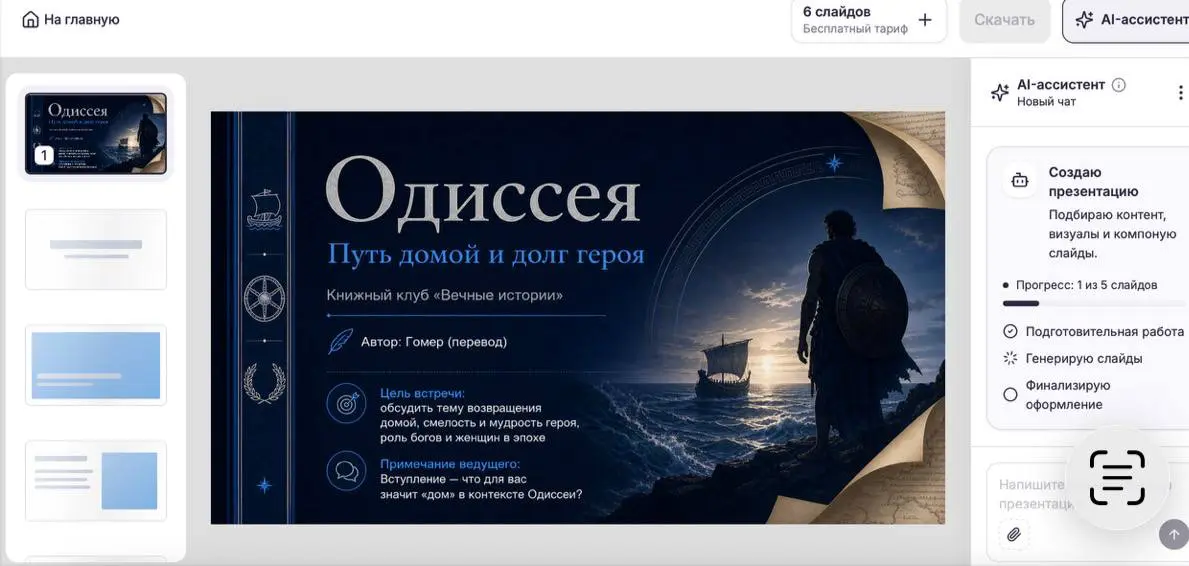Click the 'Прогресс: 1 из 5 слайдов' text
This screenshot has width=1189, height=566.
pos(1086,285)
